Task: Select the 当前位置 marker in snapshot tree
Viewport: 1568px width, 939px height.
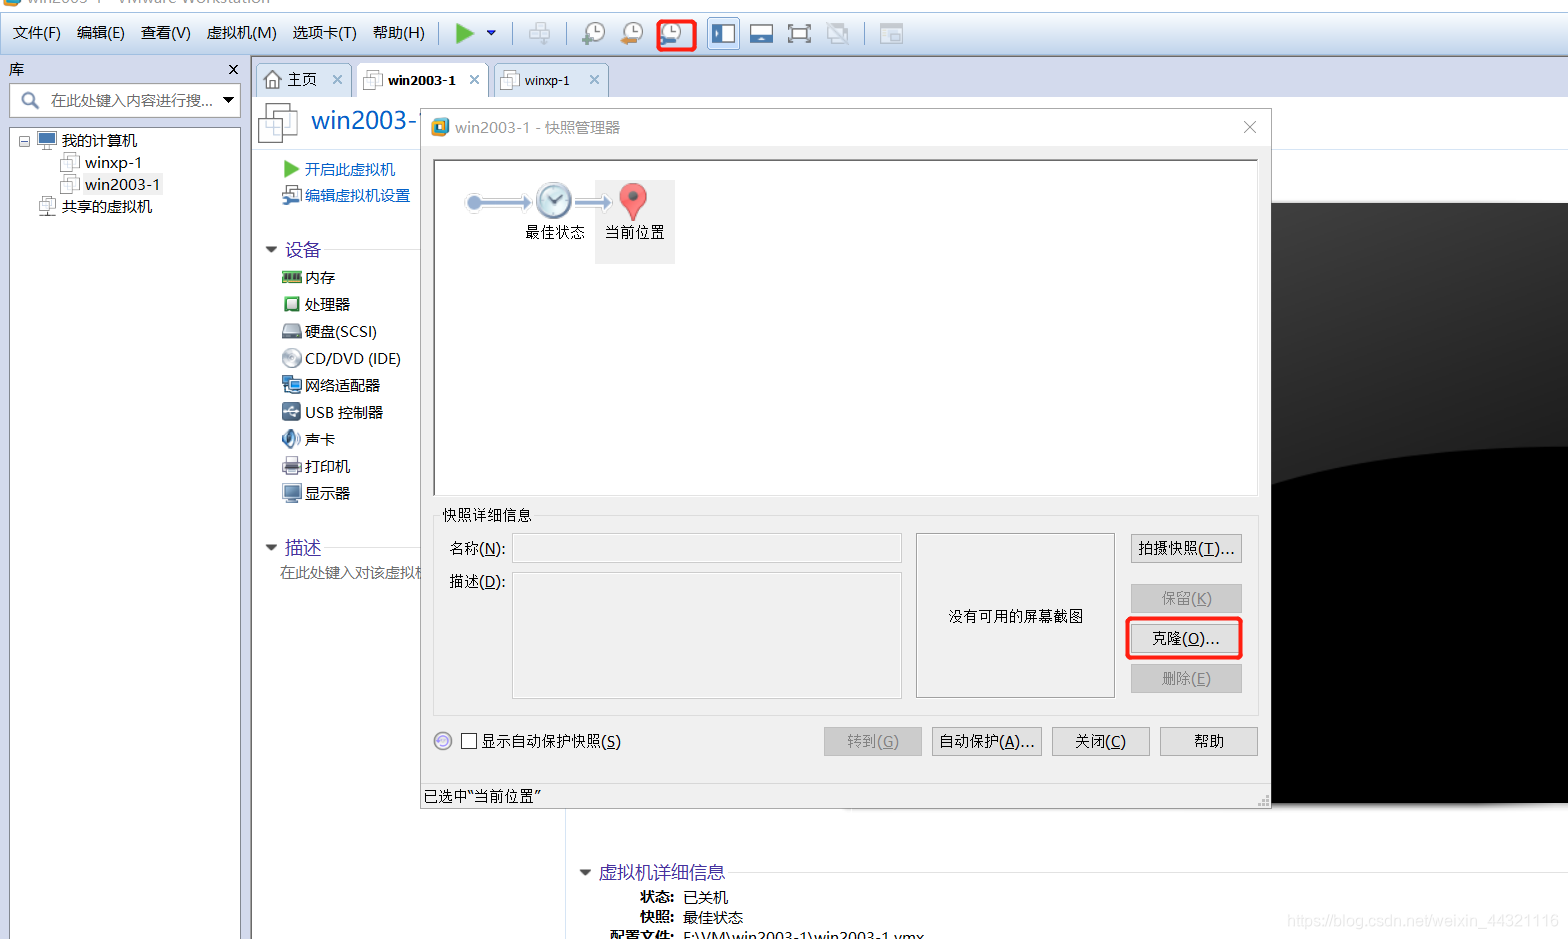Action: [633, 201]
